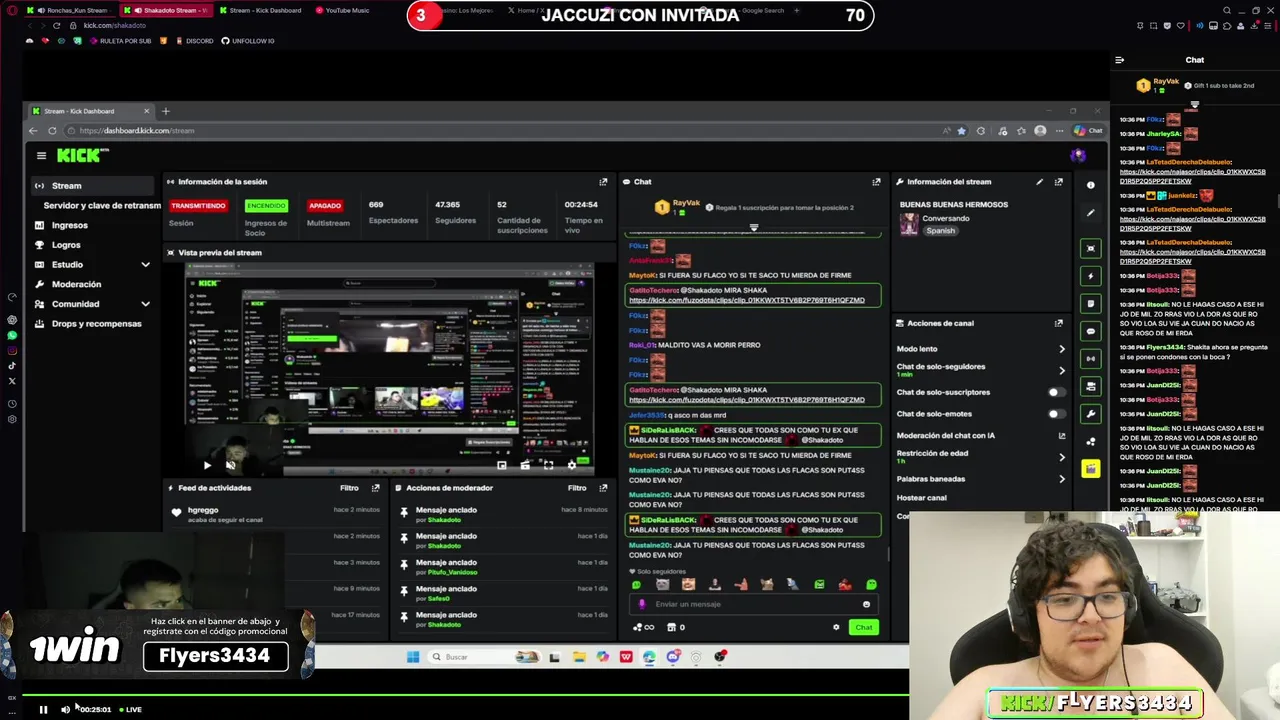Viewport: 1280px width, 720px height.
Task: Click the Spanish language tag
Action: (x=940, y=231)
